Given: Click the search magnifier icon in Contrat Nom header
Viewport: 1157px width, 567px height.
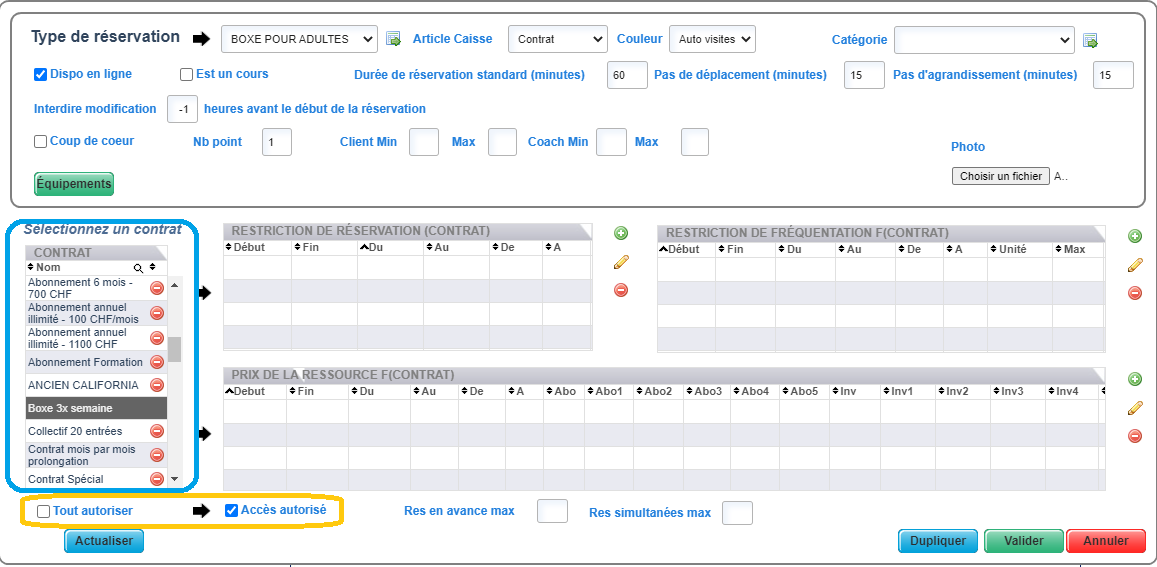Looking at the screenshot, I should click(x=139, y=268).
